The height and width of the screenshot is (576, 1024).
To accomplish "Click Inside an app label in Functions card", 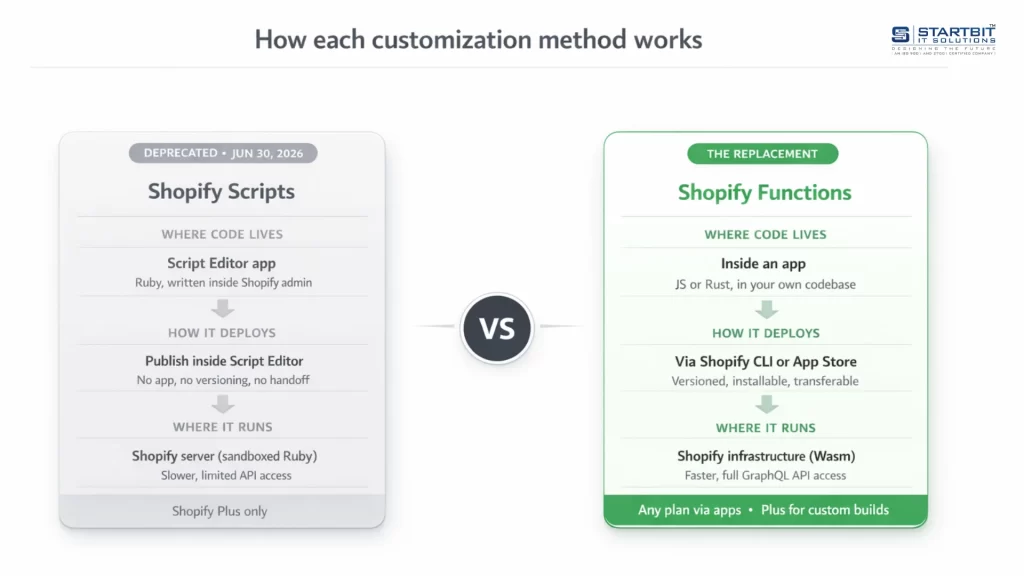I will 763,264.
